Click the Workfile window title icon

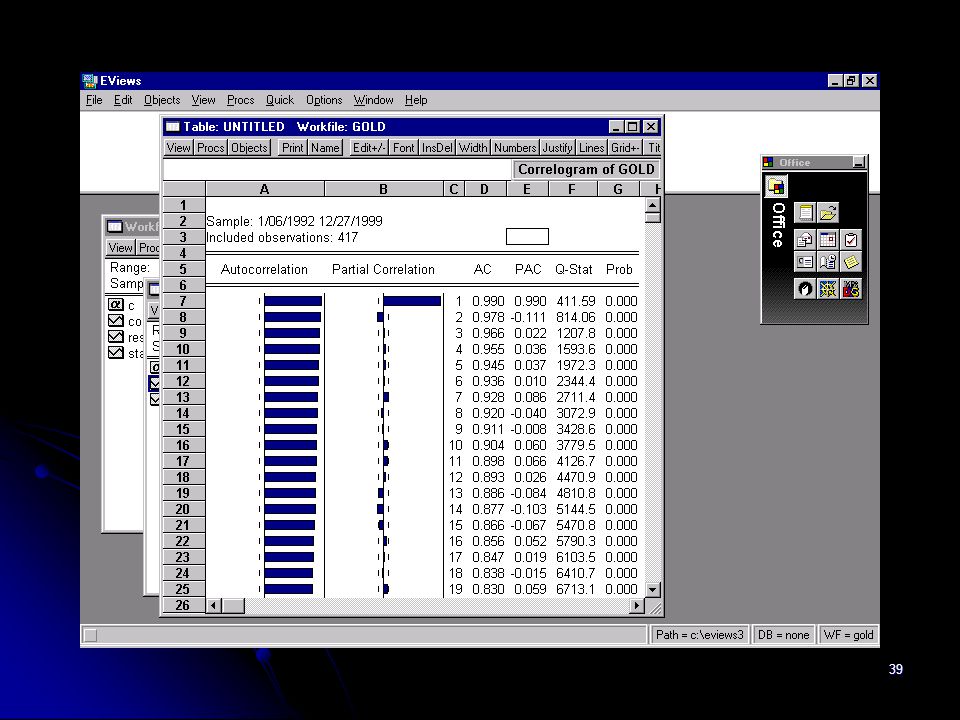[114, 227]
